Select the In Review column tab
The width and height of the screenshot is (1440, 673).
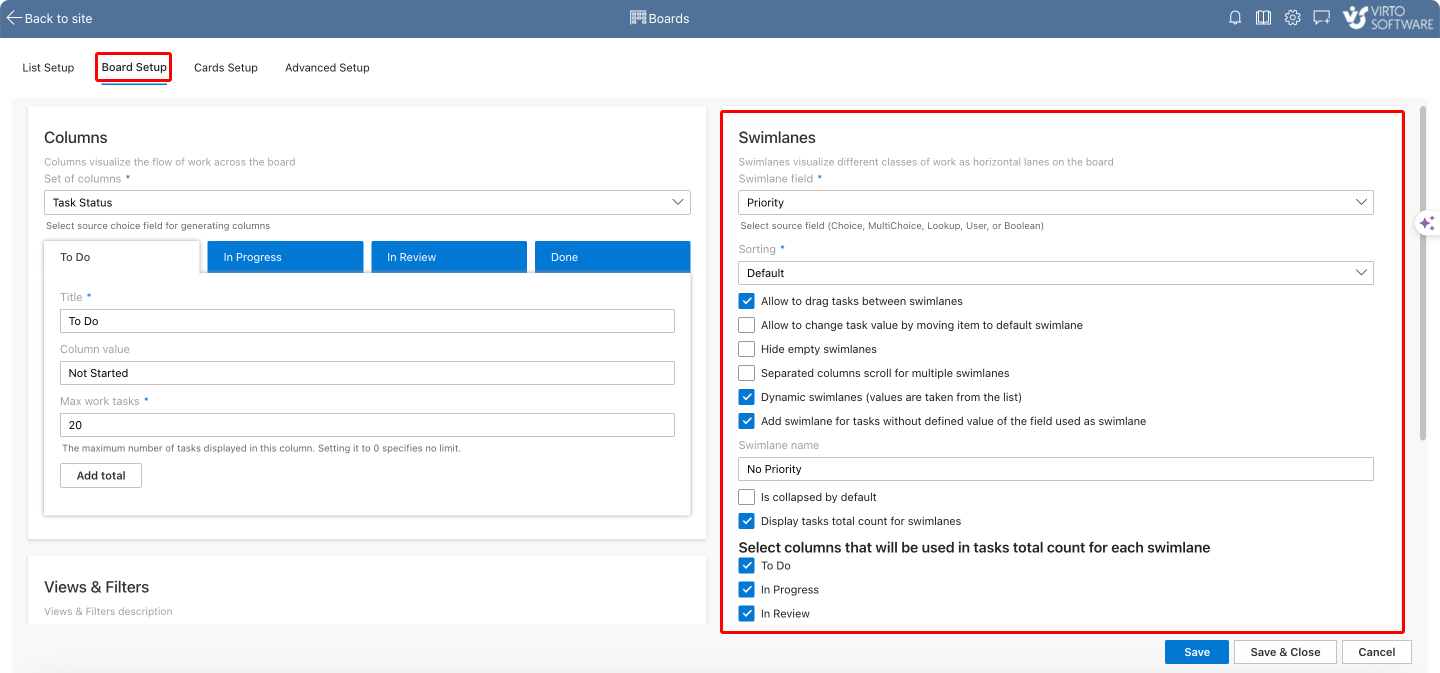click(449, 257)
